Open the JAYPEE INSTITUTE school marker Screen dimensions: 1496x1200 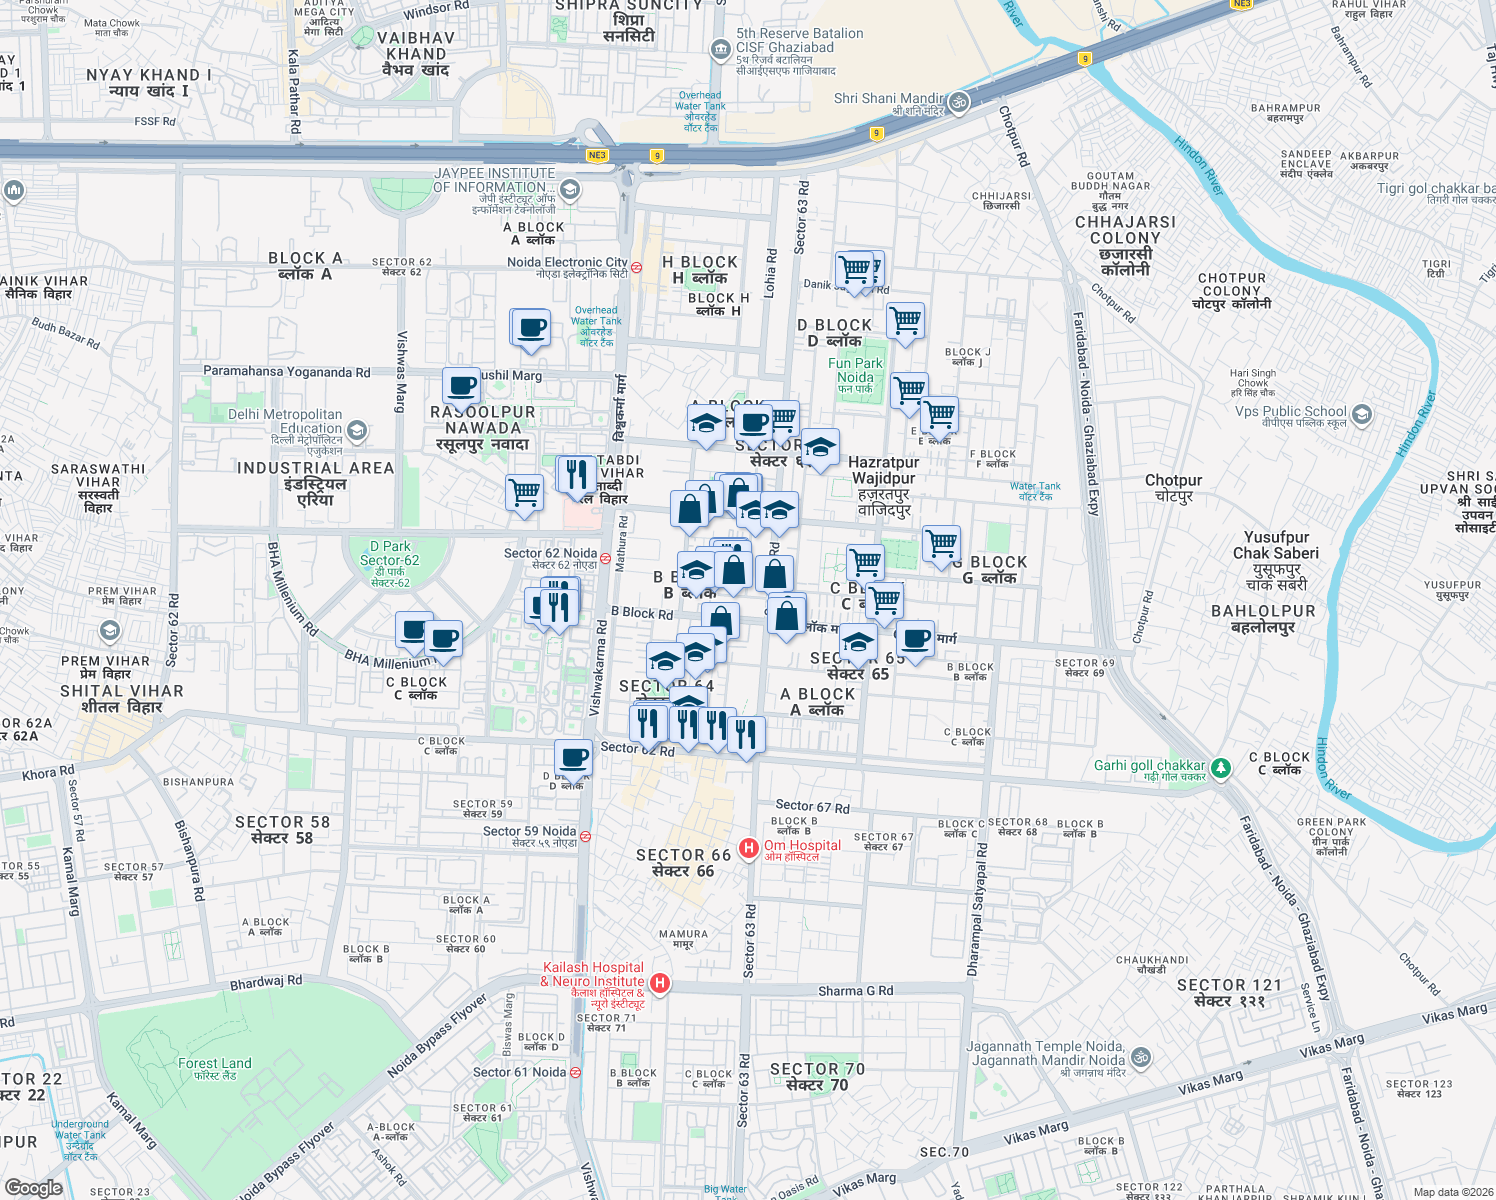568,191
